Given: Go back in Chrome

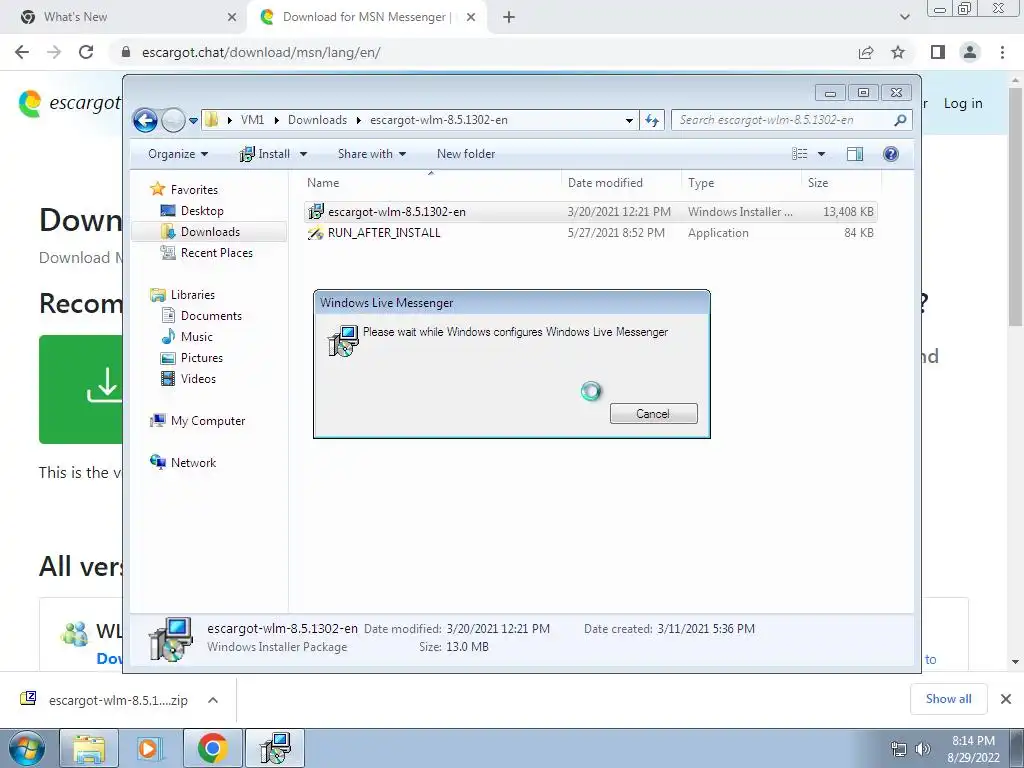Looking at the screenshot, I should coord(22,52).
